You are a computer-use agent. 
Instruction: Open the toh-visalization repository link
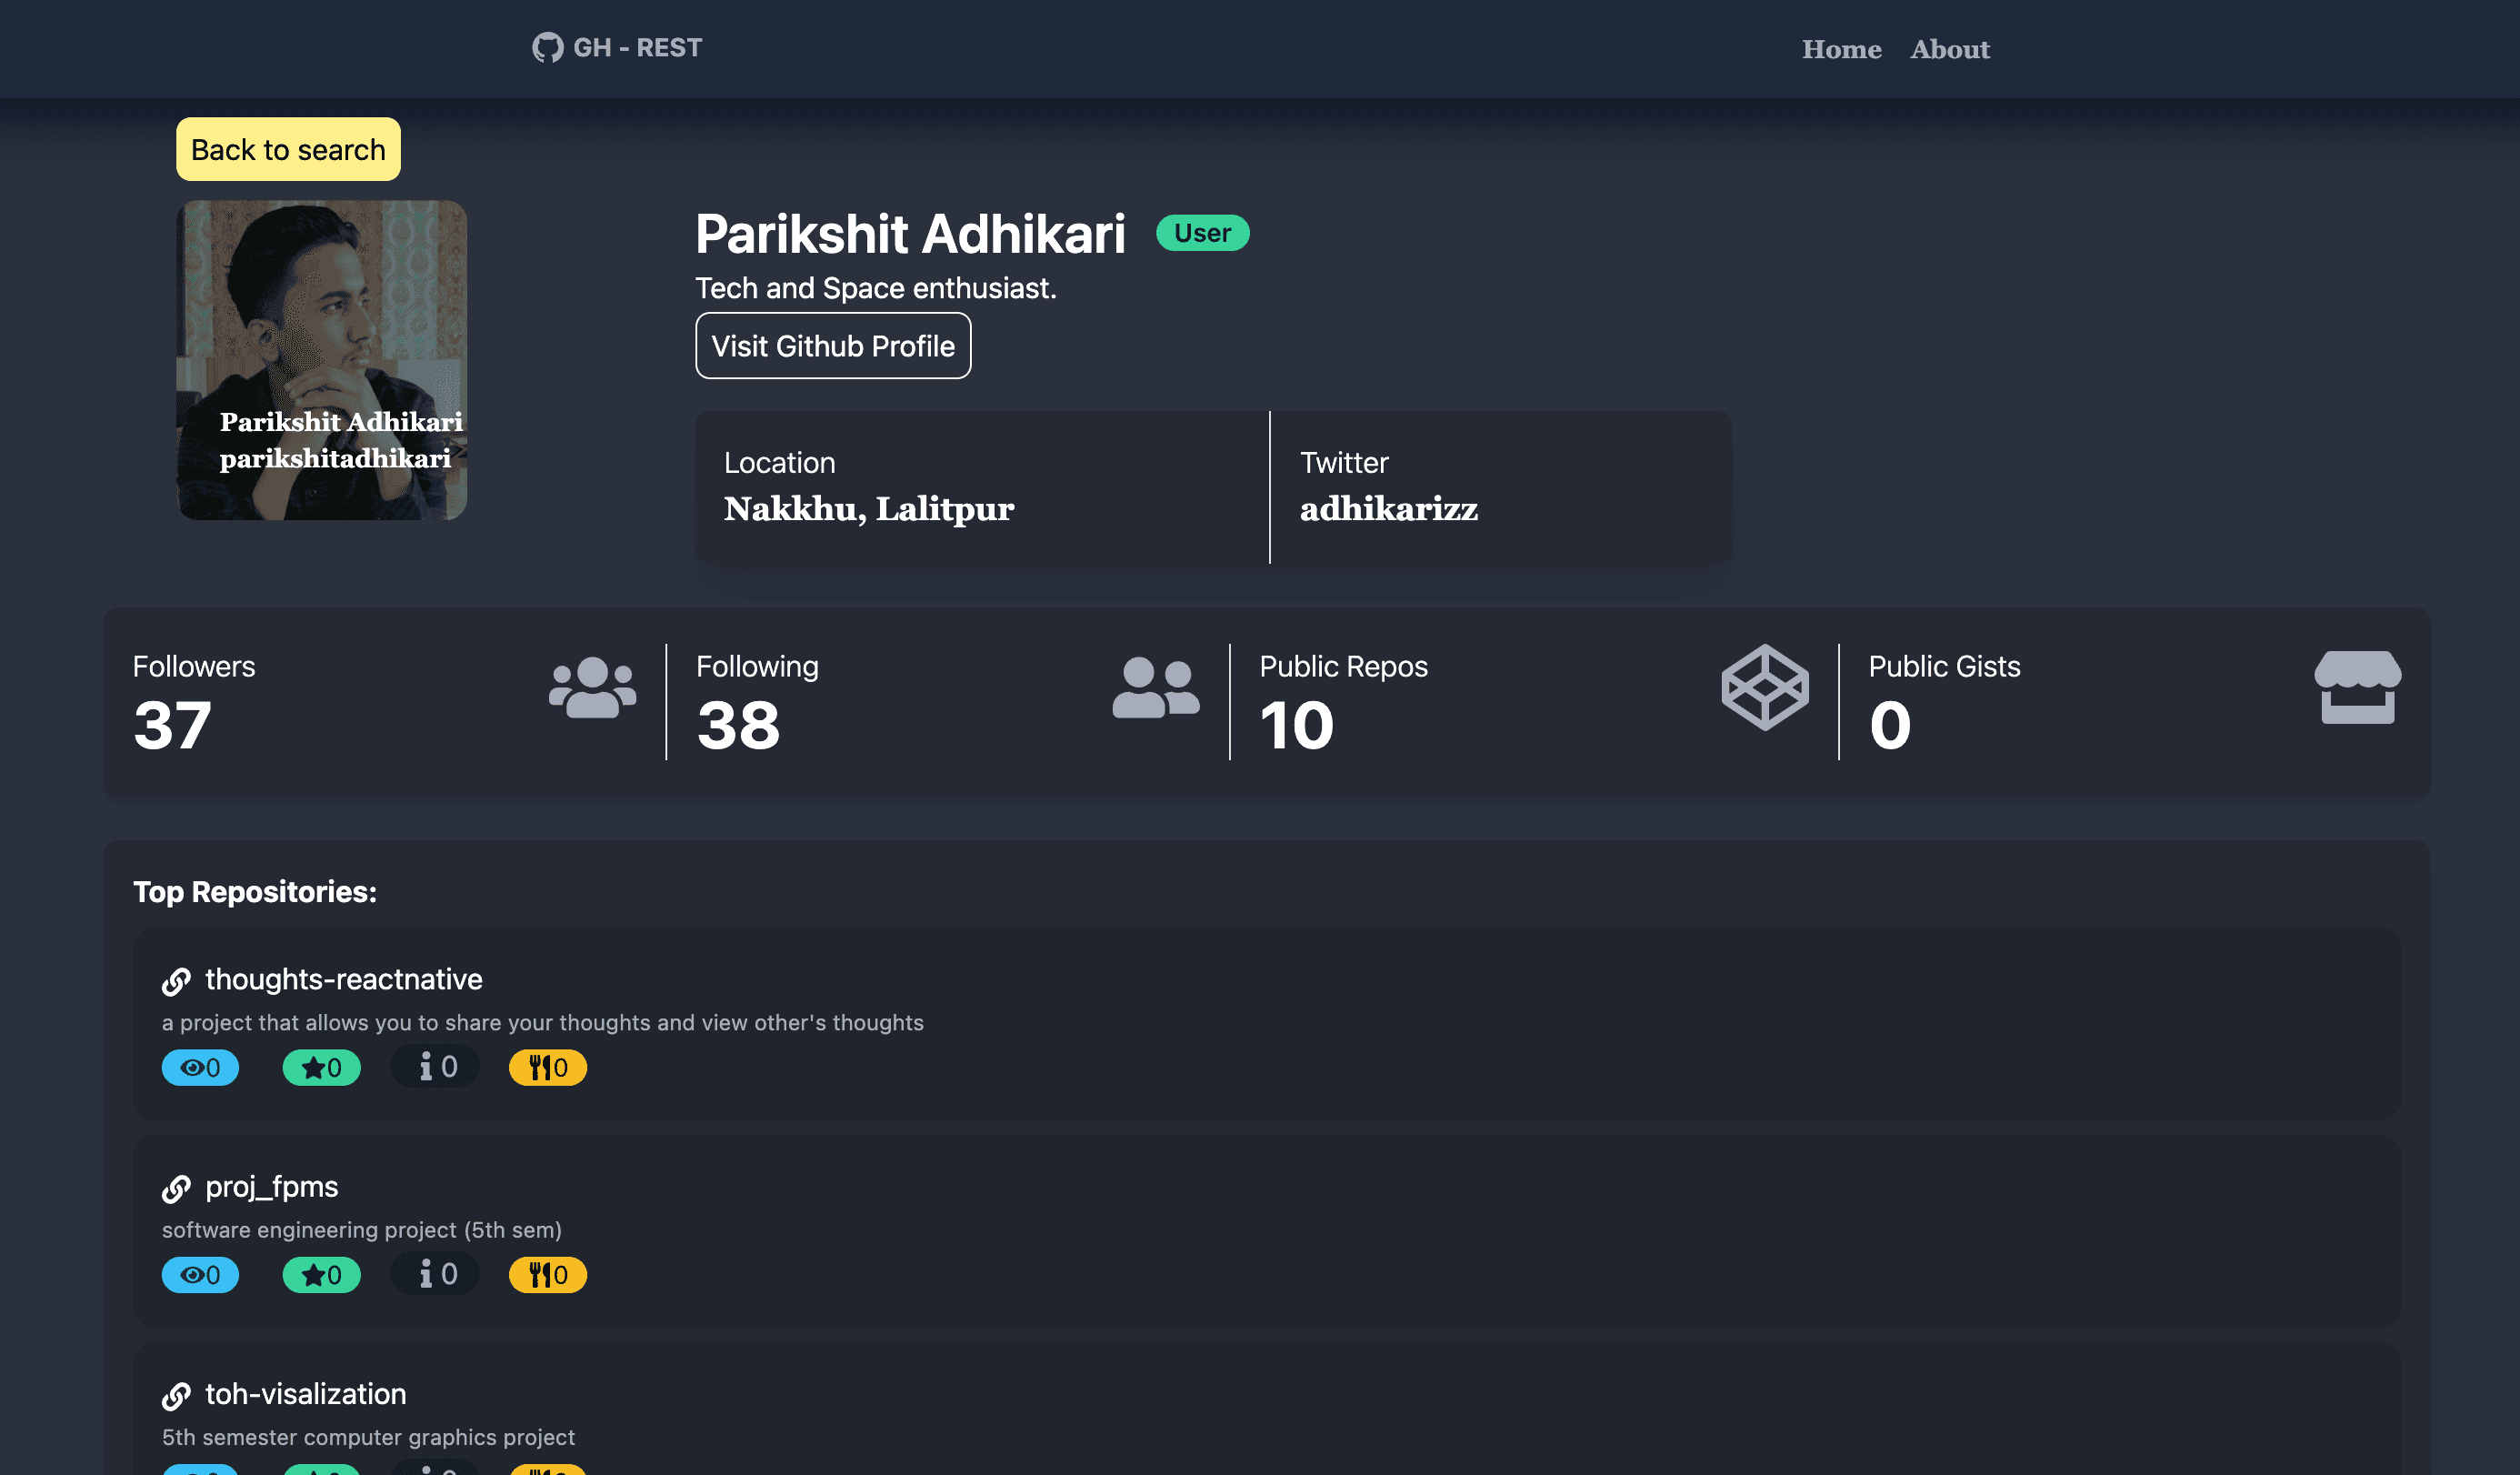point(305,1394)
